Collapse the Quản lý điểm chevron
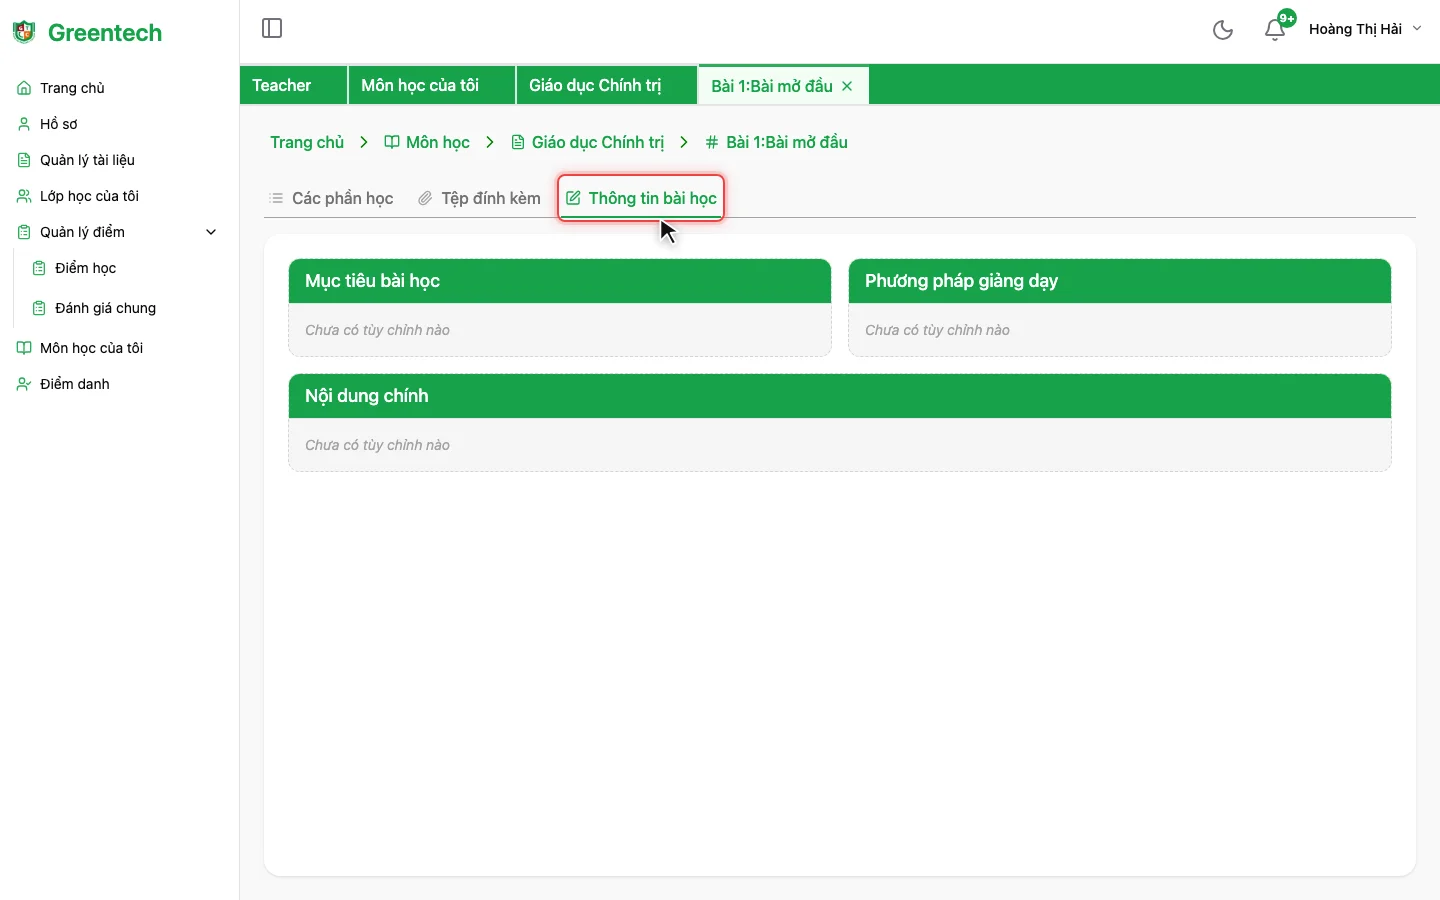This screenshot has height=900, width=1440. tap(211, 232)
